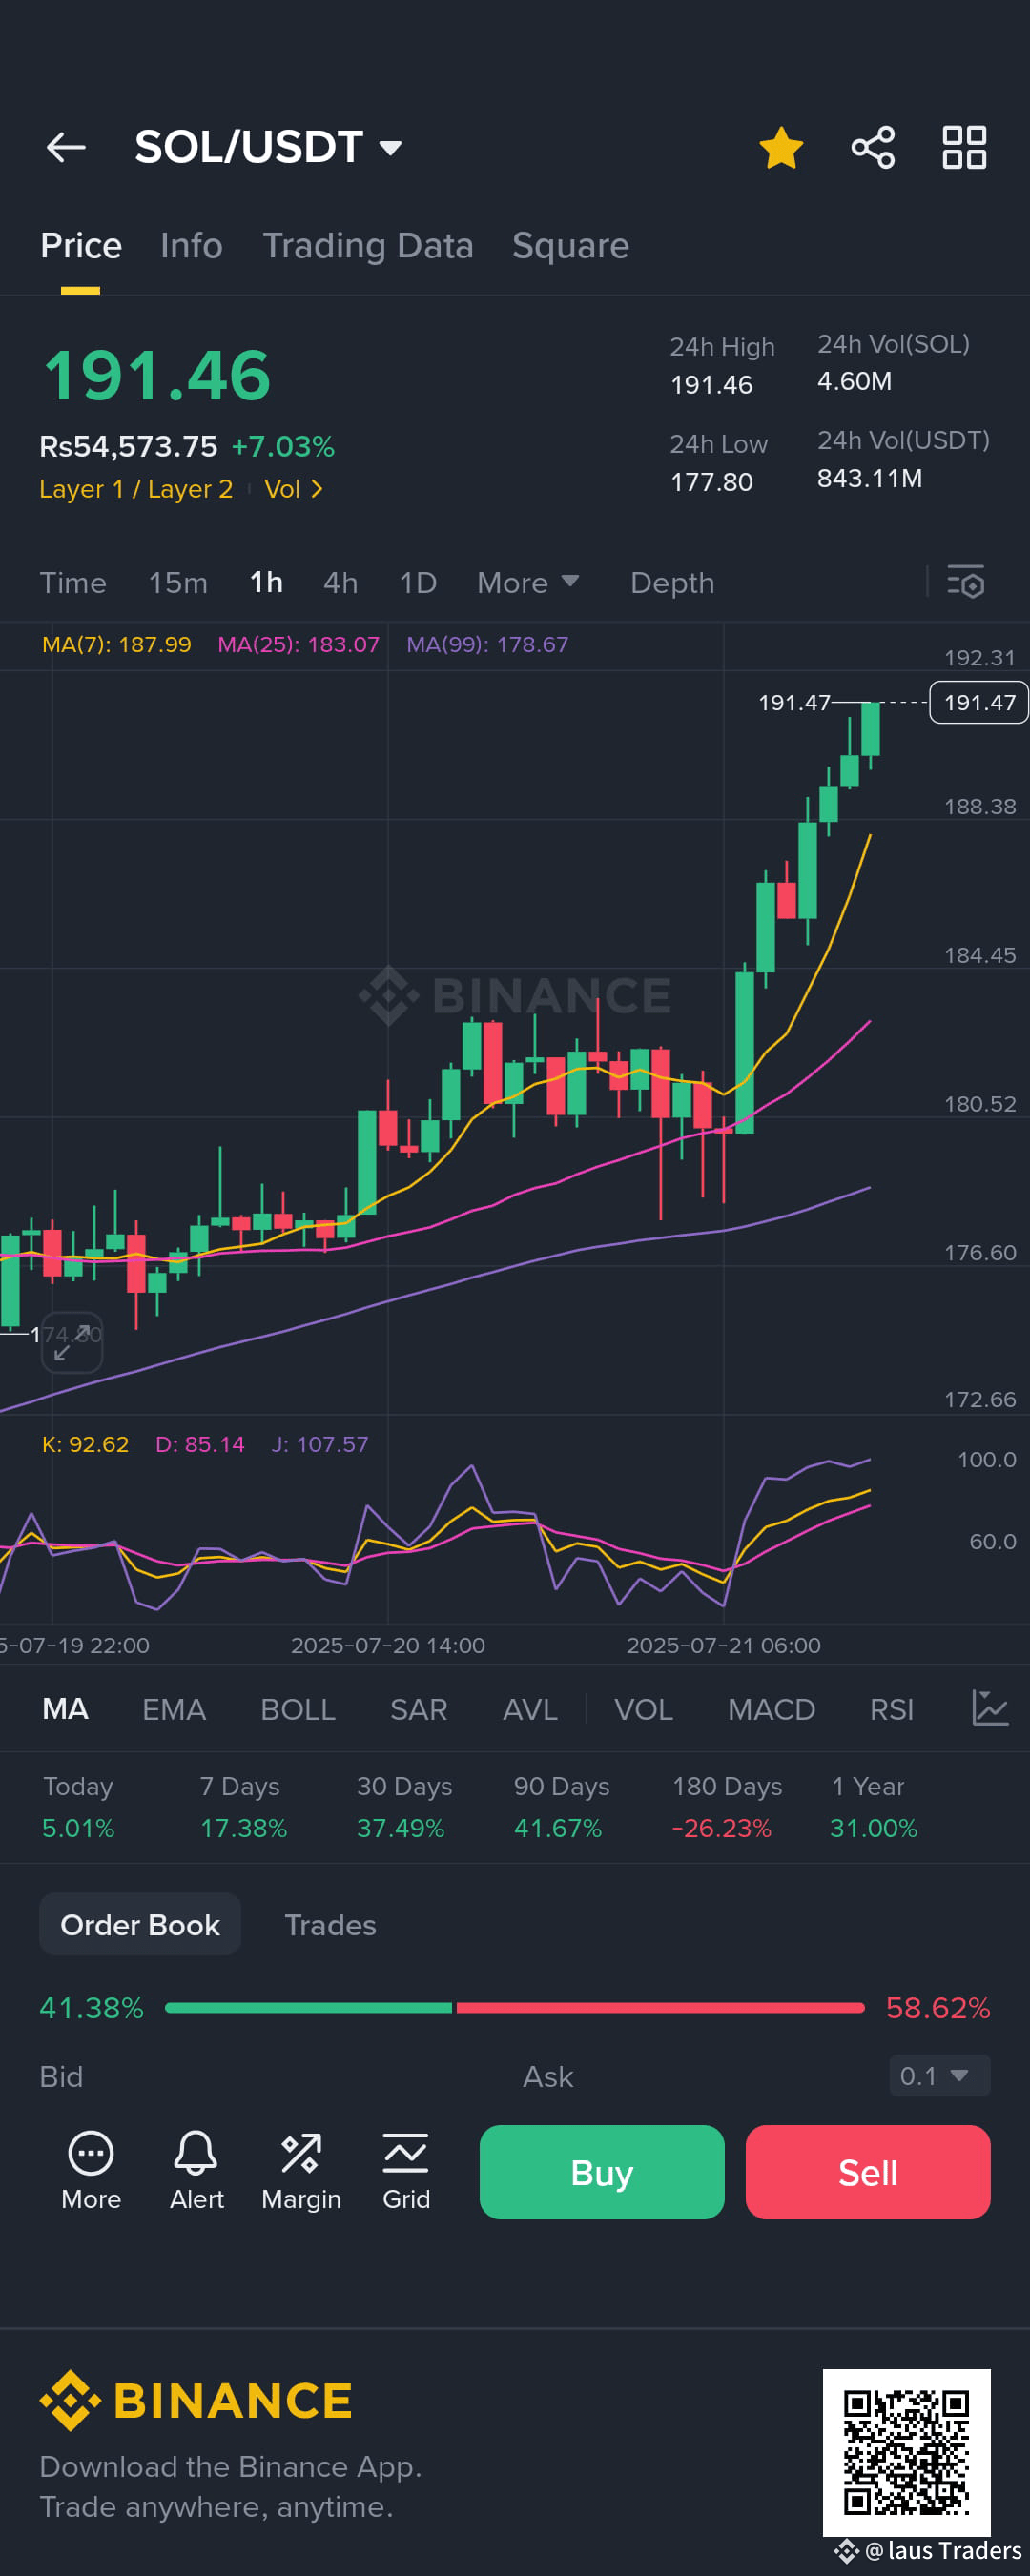Toggle the RSI sub-indicator
This screenshot has width=1030, height=2576.
891,1710
